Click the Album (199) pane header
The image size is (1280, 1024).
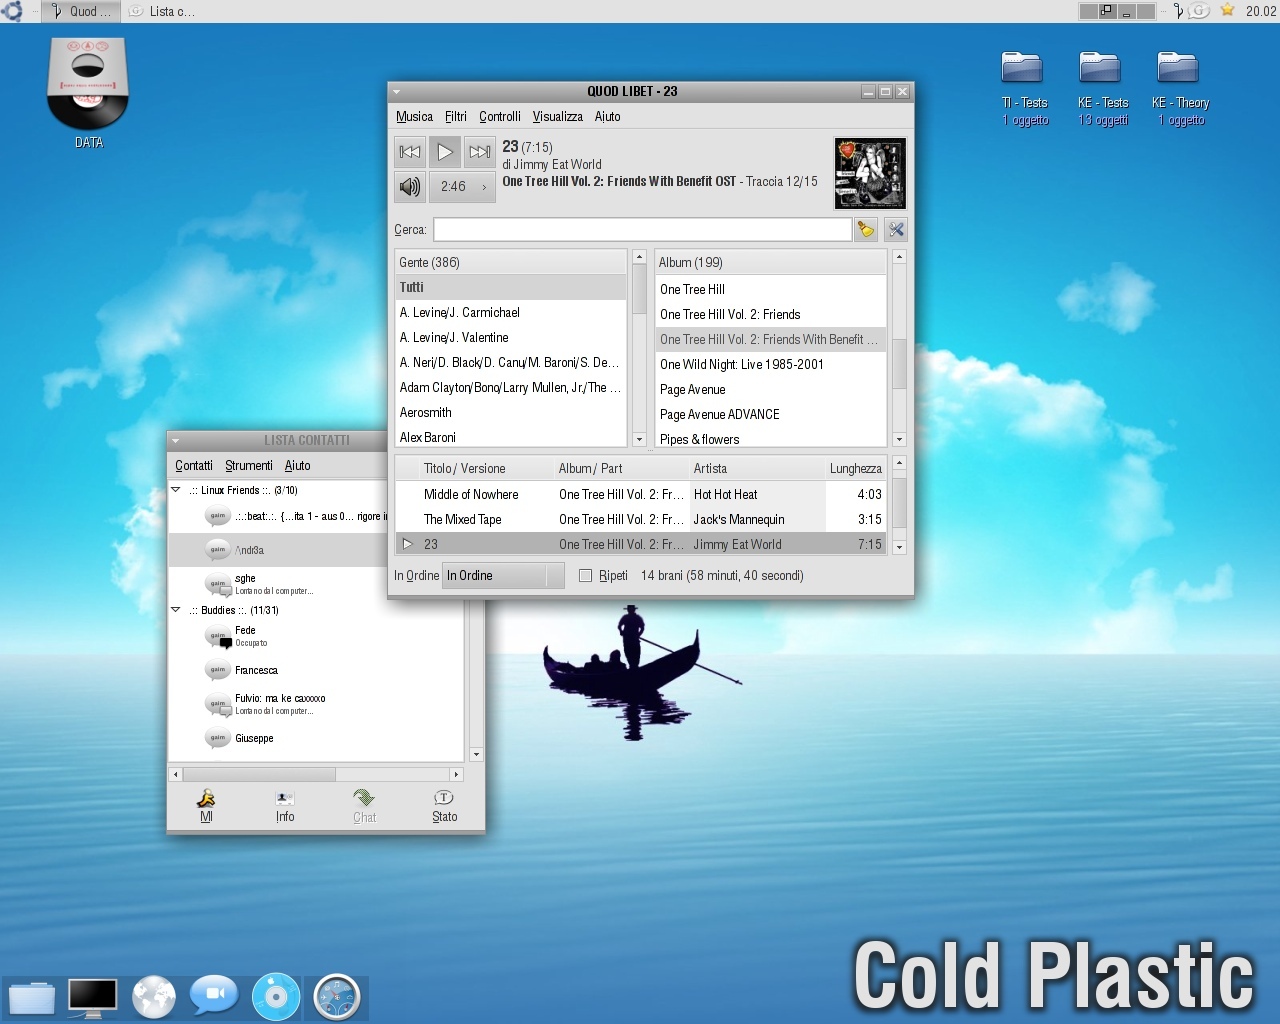click(770, 262)
